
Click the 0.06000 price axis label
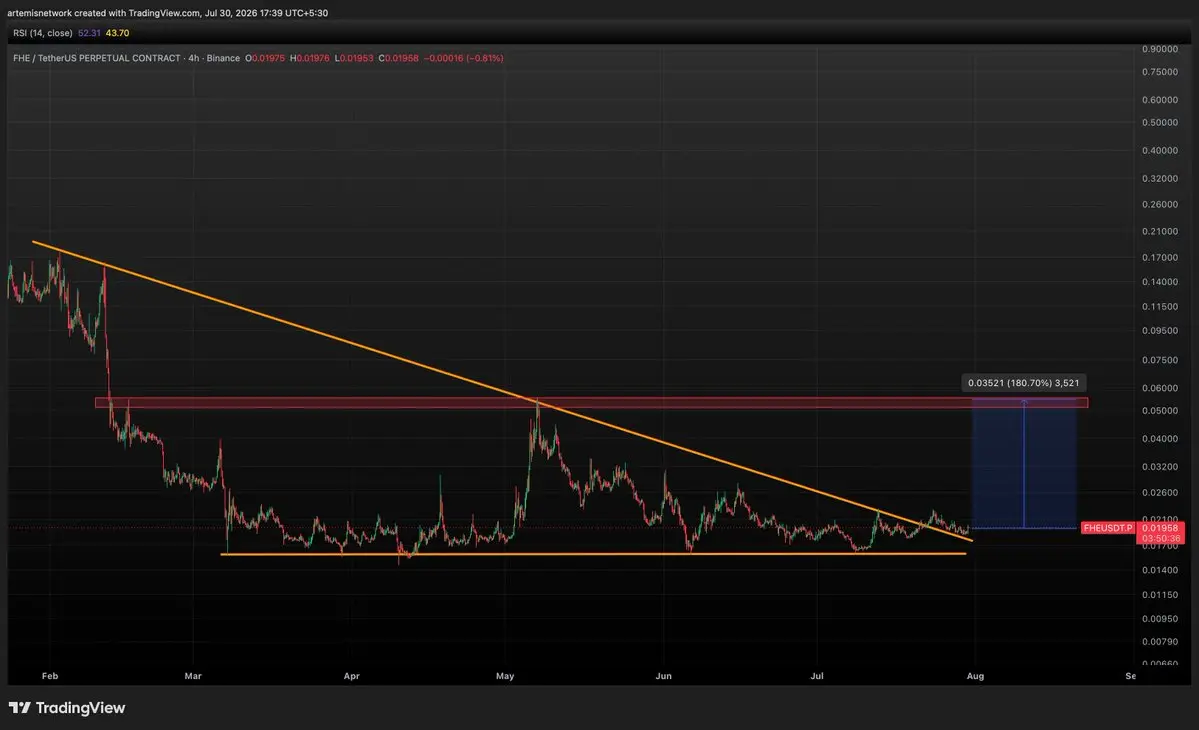[x=1160, y=388]
